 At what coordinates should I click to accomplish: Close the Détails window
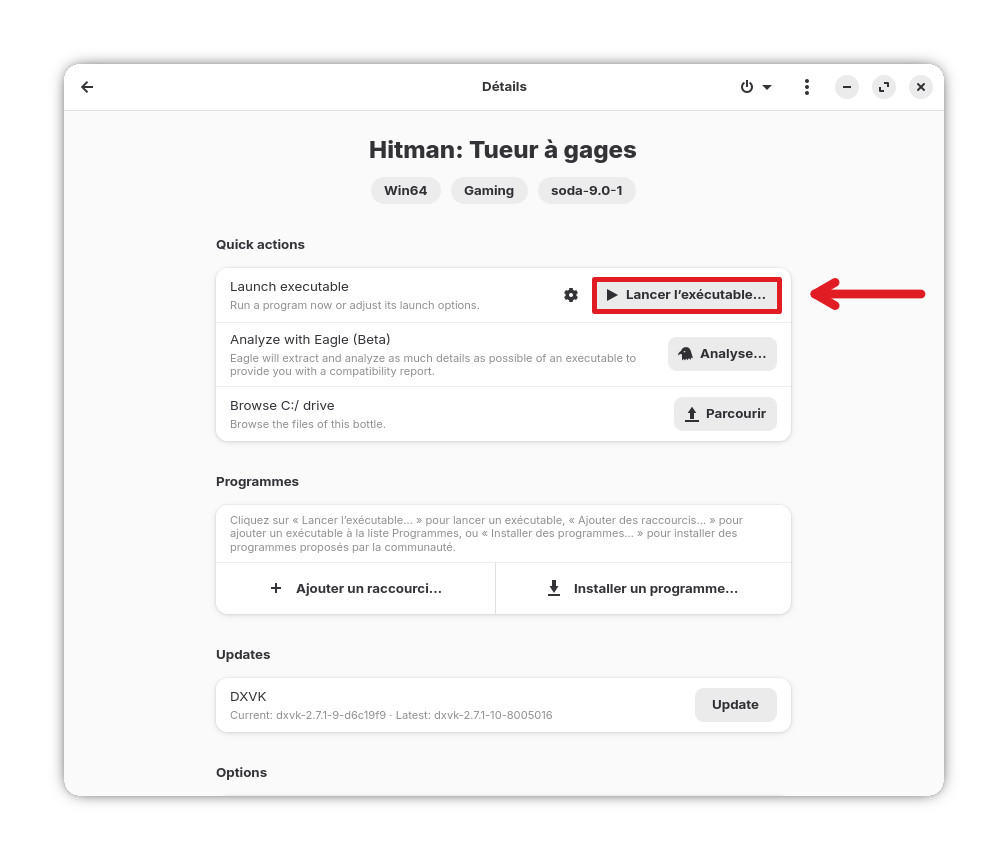(920, 87)
